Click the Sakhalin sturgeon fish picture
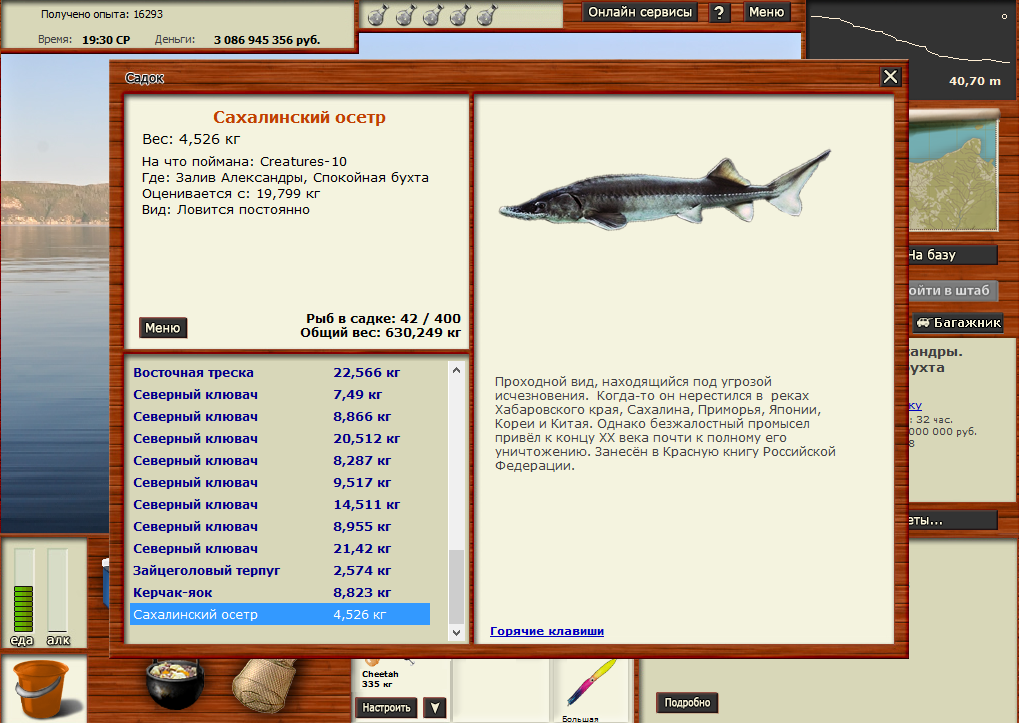 (665, 191)
